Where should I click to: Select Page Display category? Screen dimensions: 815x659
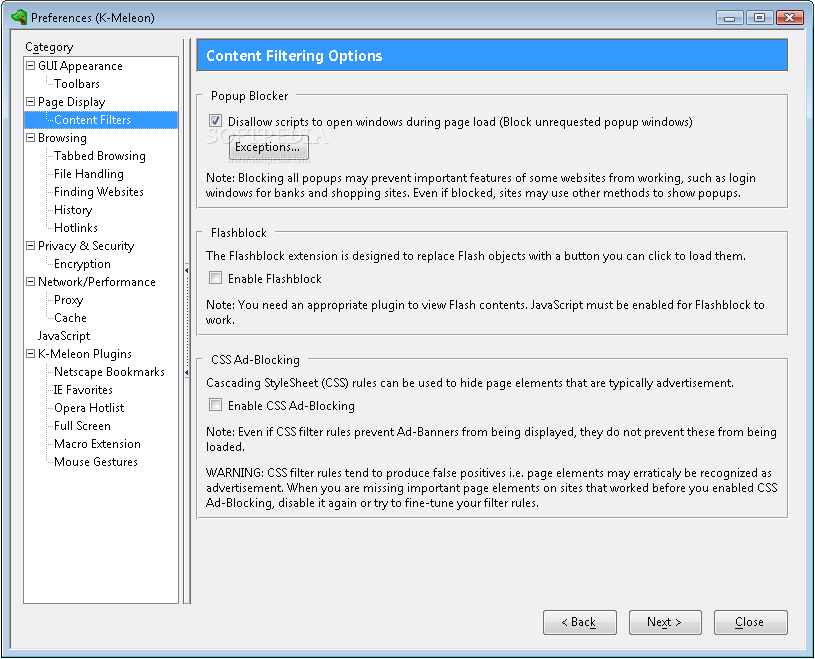click(x=71, y=102)
